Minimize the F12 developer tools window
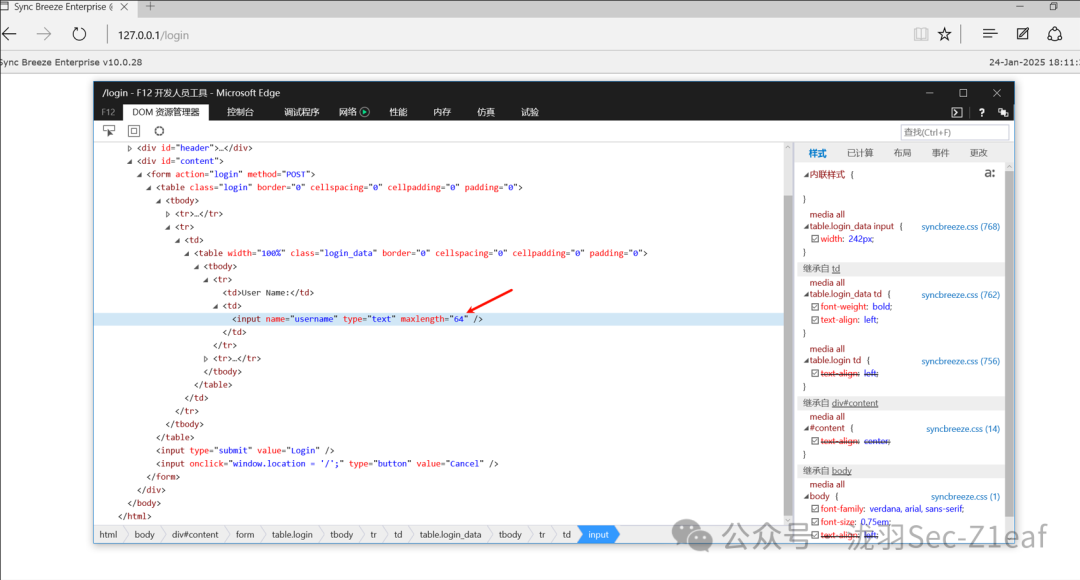1080x580 pixels. pyautogui.click(x=929, y=93)
